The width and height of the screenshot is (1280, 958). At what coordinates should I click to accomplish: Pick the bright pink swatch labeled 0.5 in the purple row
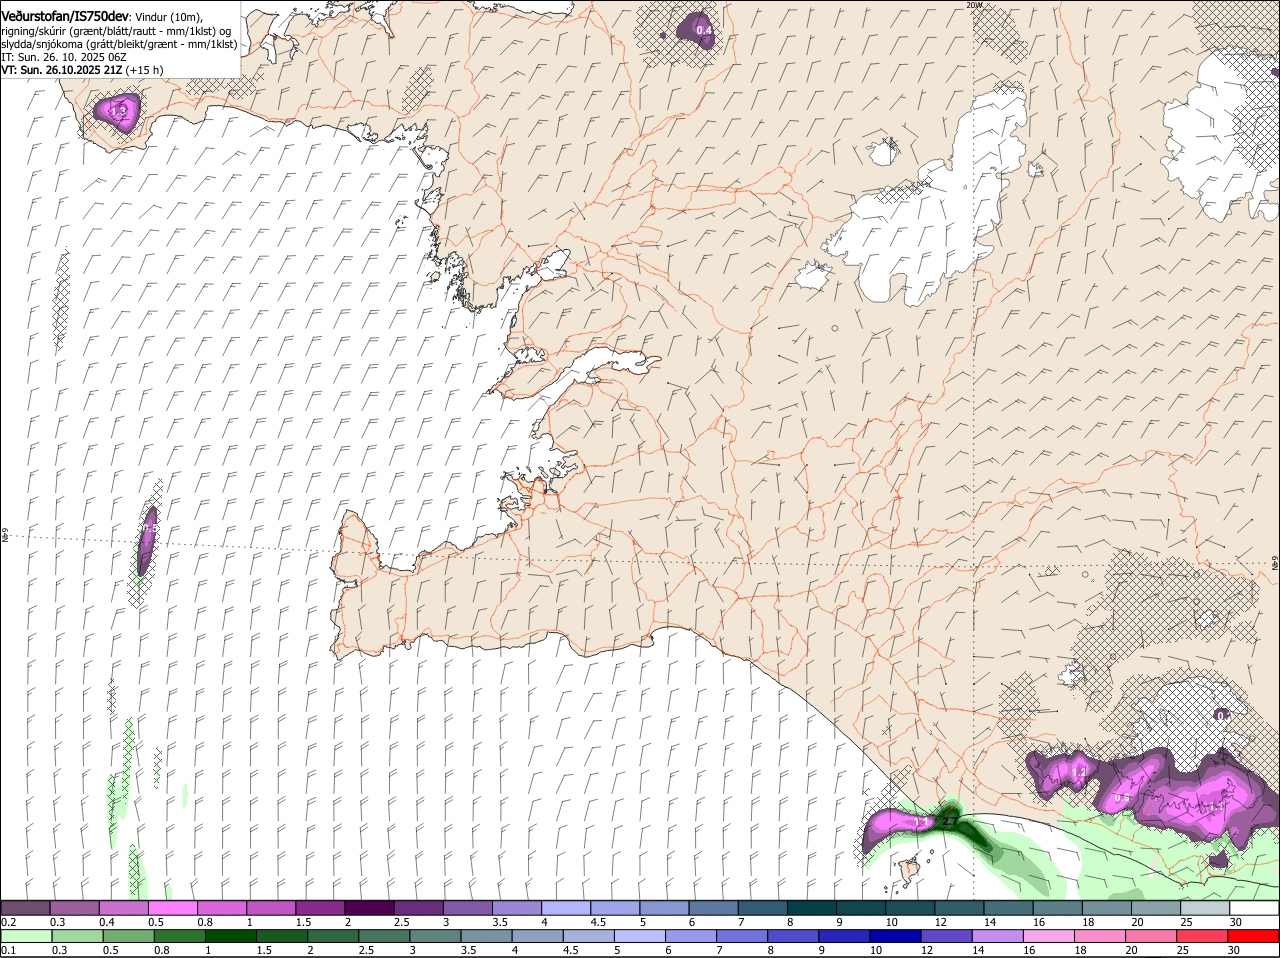[172, 907]
